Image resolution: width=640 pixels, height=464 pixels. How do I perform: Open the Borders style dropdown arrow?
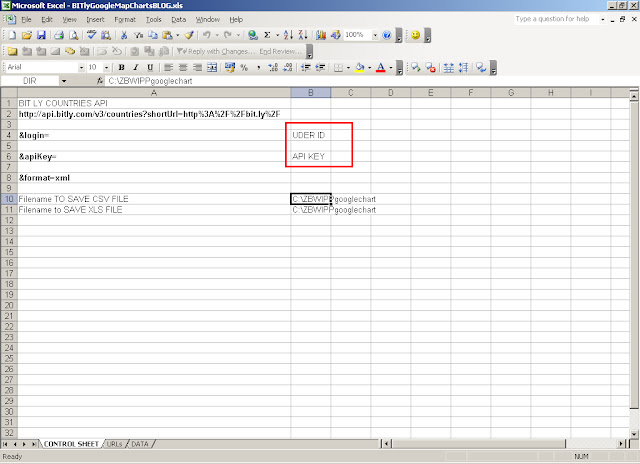click(x=348, y=67)
